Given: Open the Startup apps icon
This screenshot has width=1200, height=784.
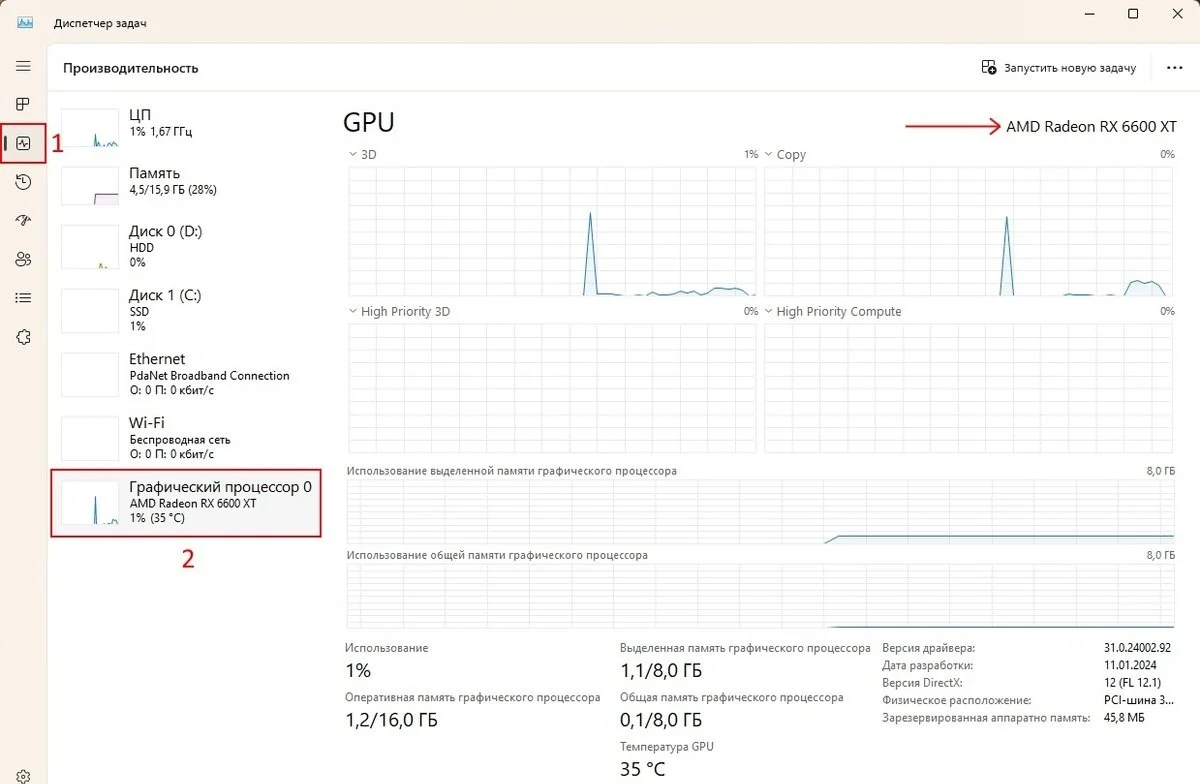Looking at the screenshot, I should tap(23, 220).
